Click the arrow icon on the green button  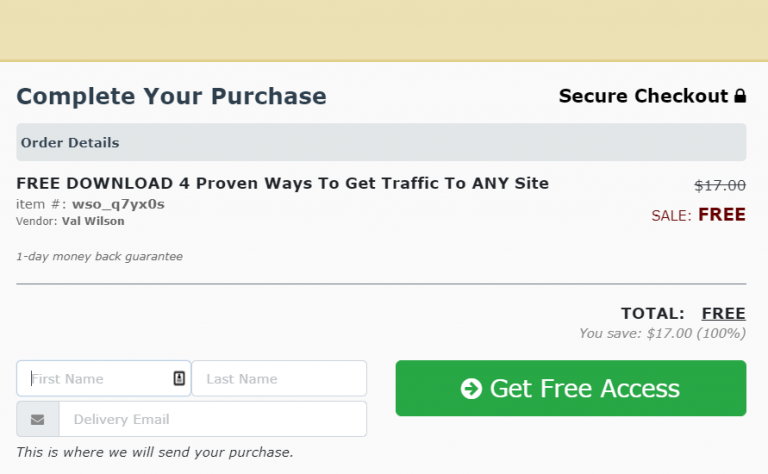[x=471, y=388]
